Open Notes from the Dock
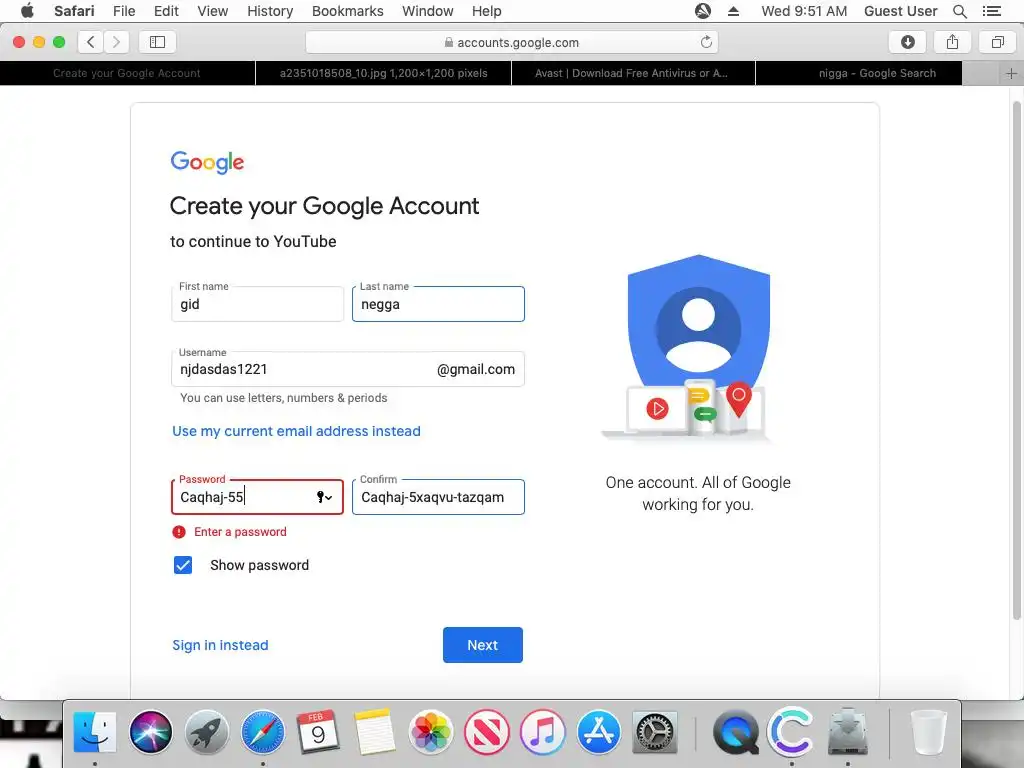 374,732
